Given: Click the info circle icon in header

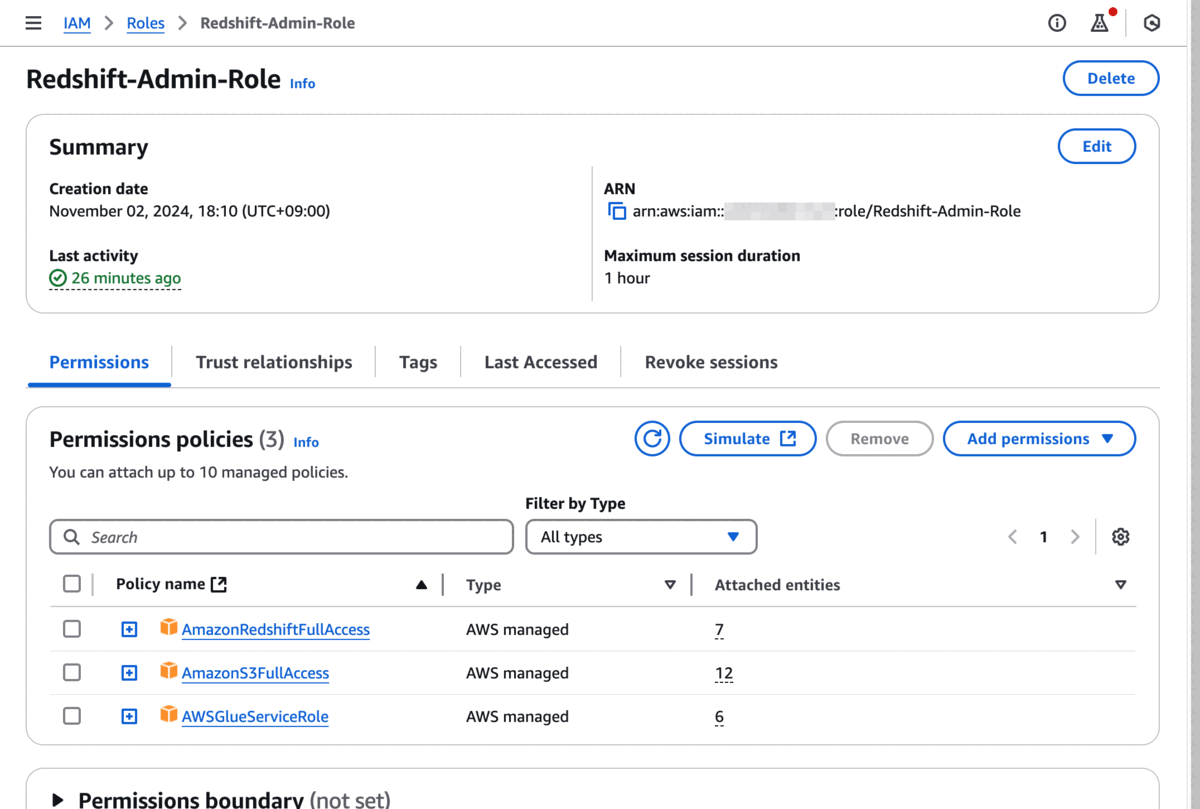Looking at the screenshot, I should point(1057,23).
